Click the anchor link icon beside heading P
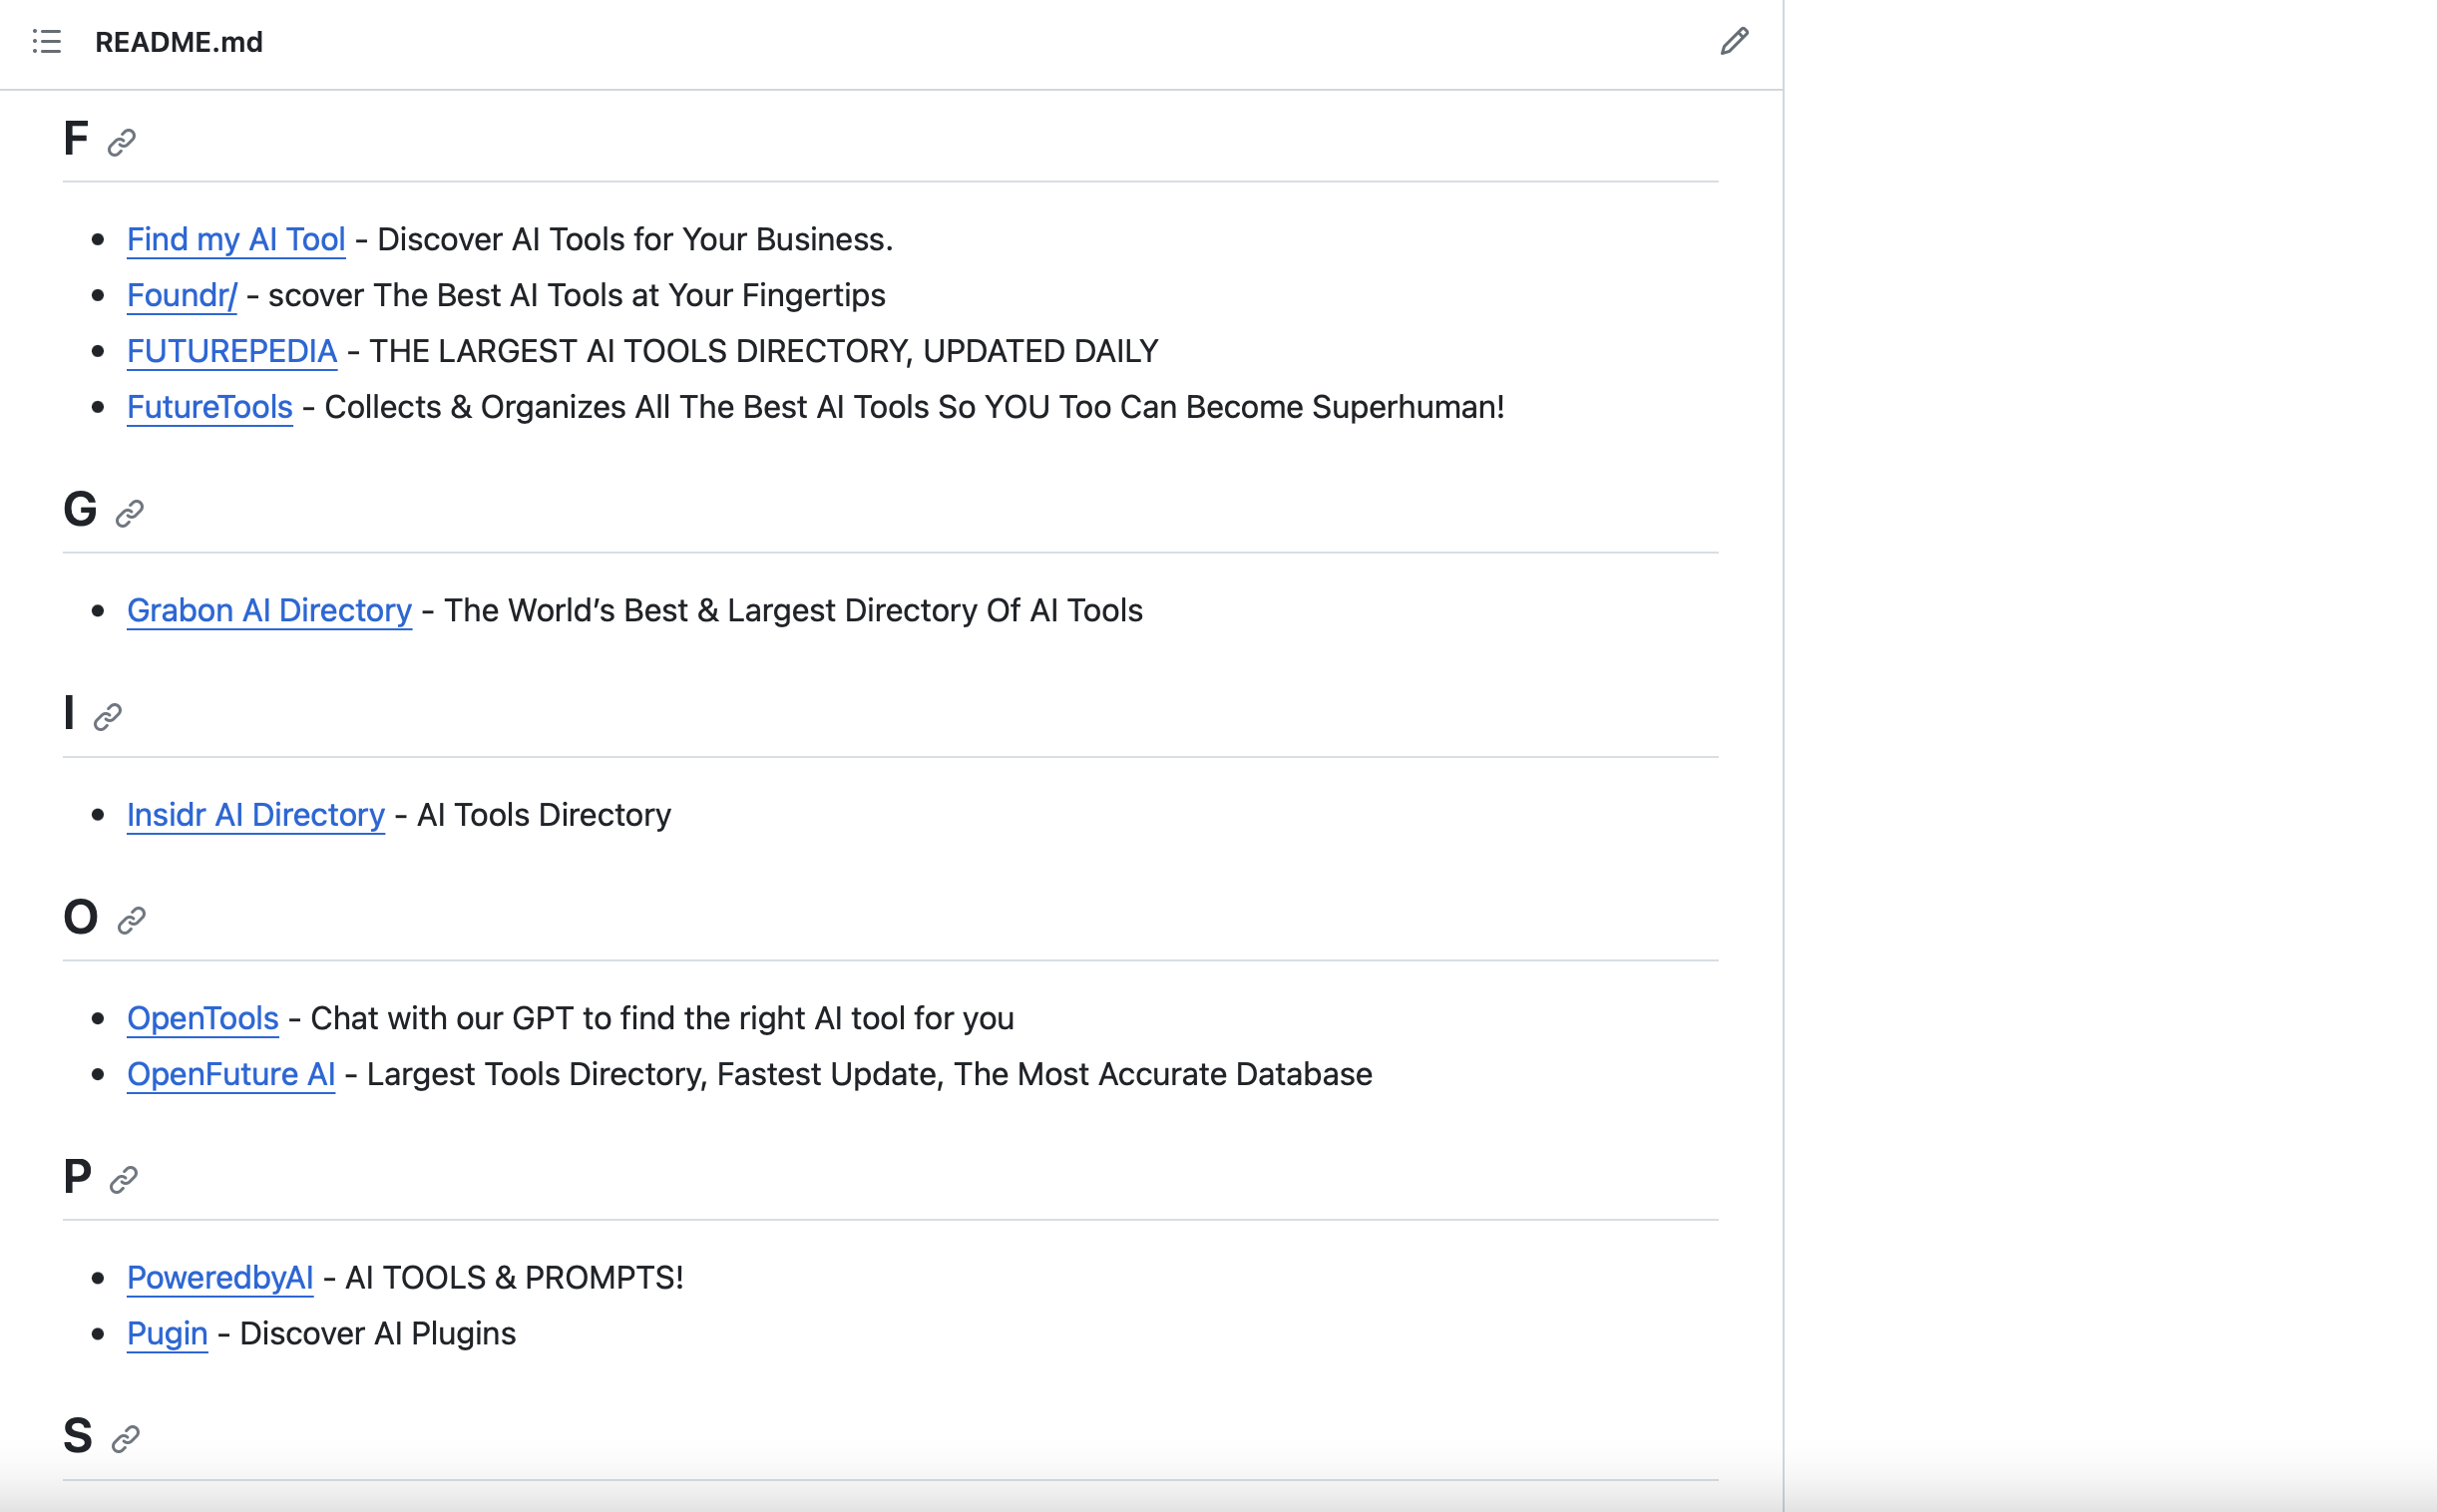This screenshot has height=1512, width=2437. 124,1180
